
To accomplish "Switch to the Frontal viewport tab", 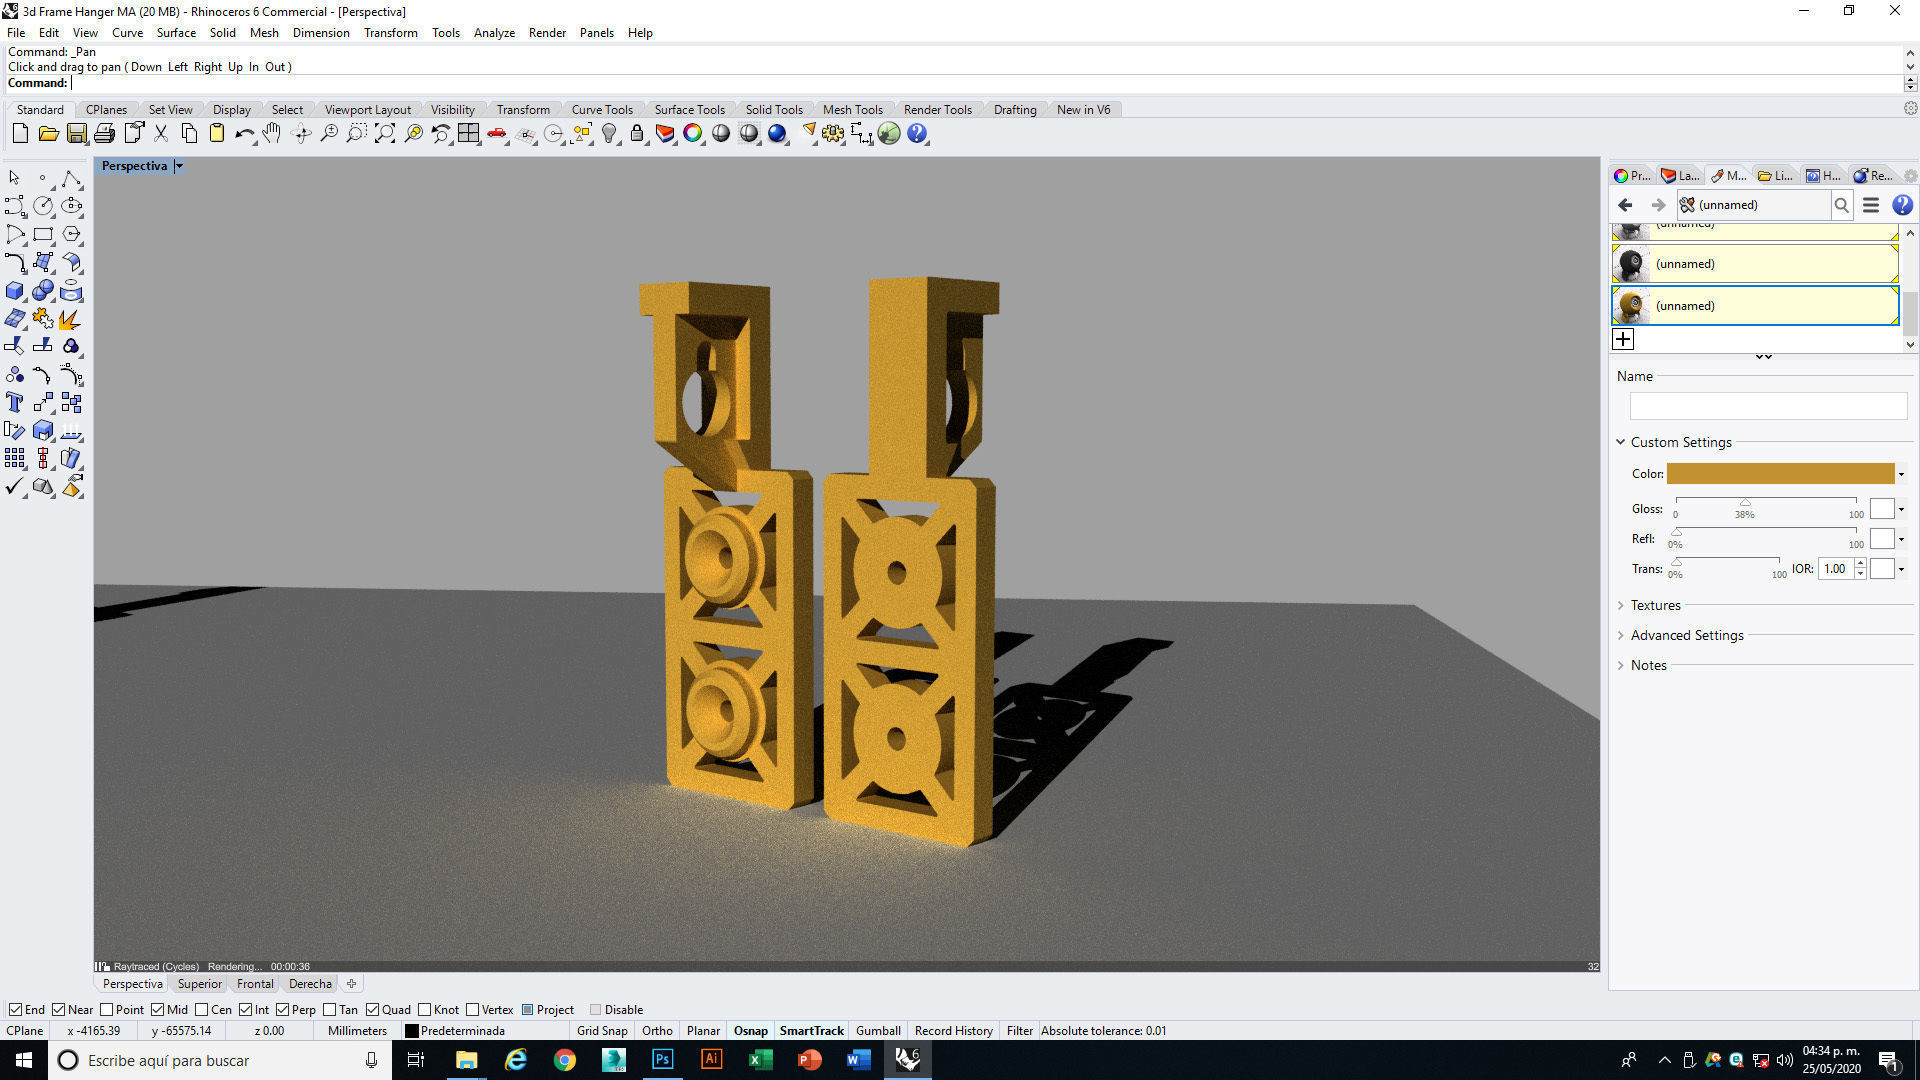I will 255,983.
